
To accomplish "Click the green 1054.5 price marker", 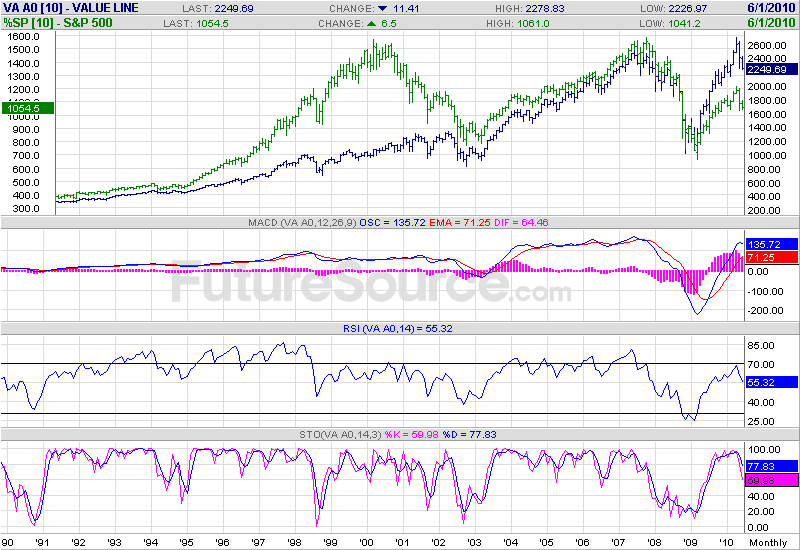I will (28, 108).
